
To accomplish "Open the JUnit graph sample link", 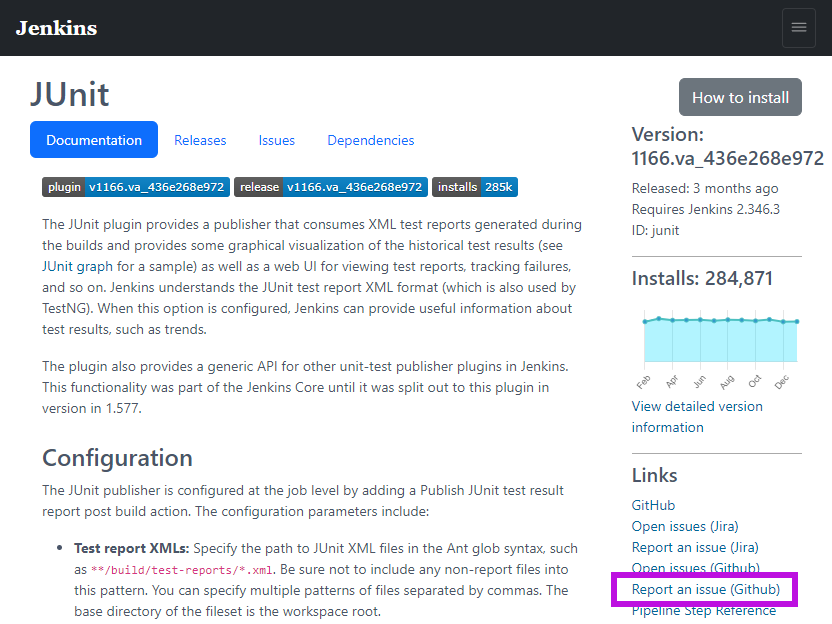I will point(57,267).
